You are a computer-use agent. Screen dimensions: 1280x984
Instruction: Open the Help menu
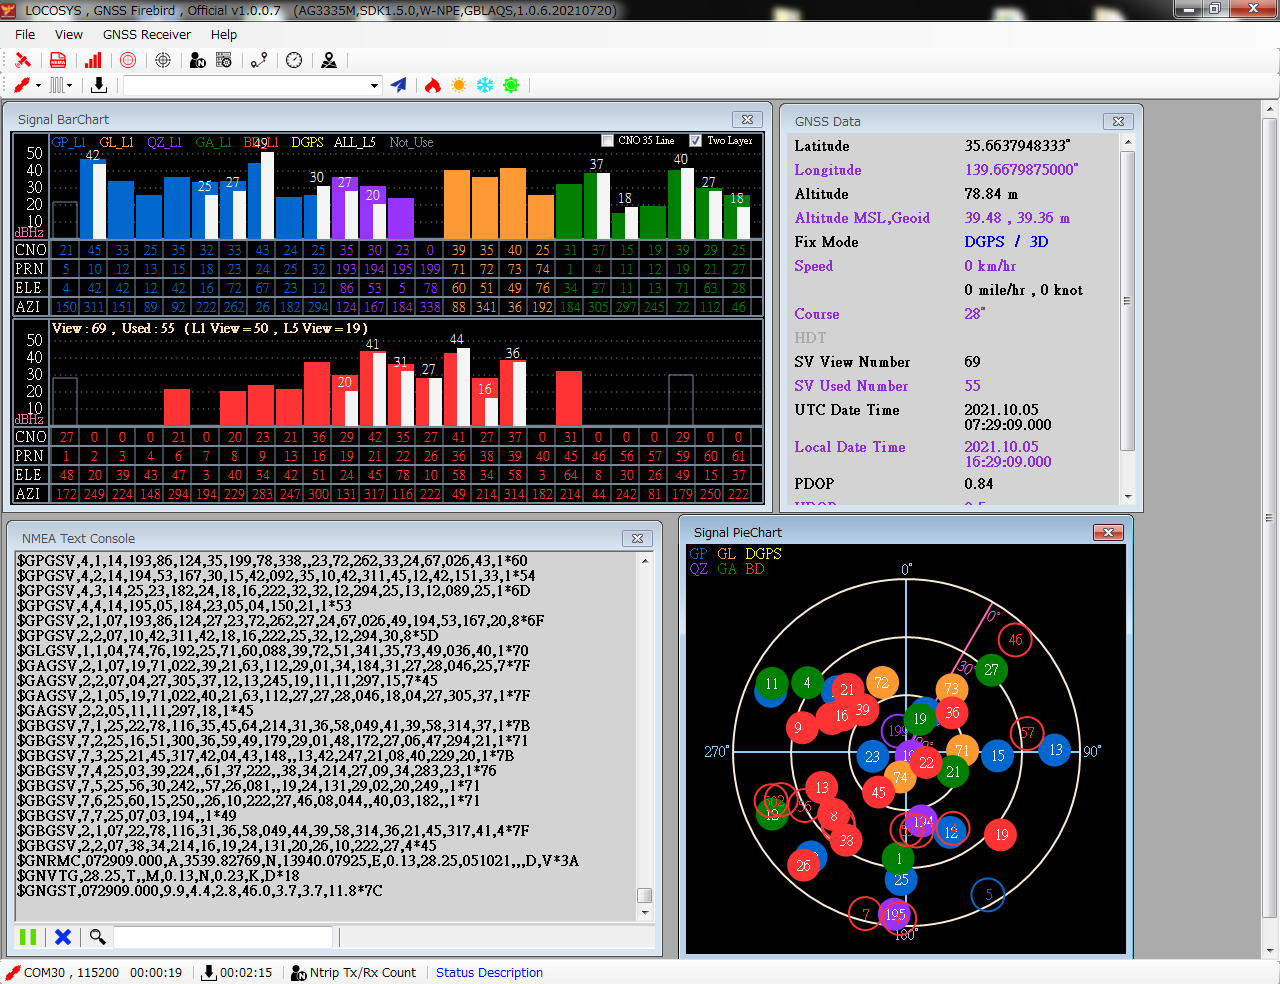pyautogui.click(x=224, y=34)
